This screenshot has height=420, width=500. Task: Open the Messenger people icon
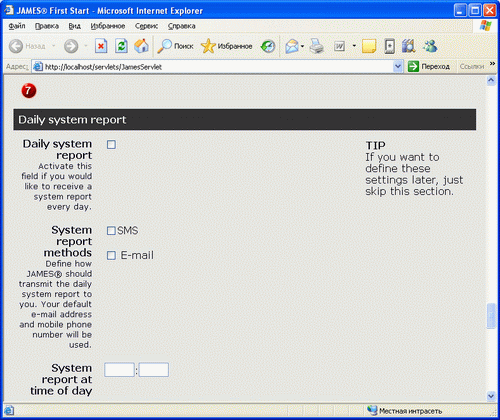click(430, 46)
